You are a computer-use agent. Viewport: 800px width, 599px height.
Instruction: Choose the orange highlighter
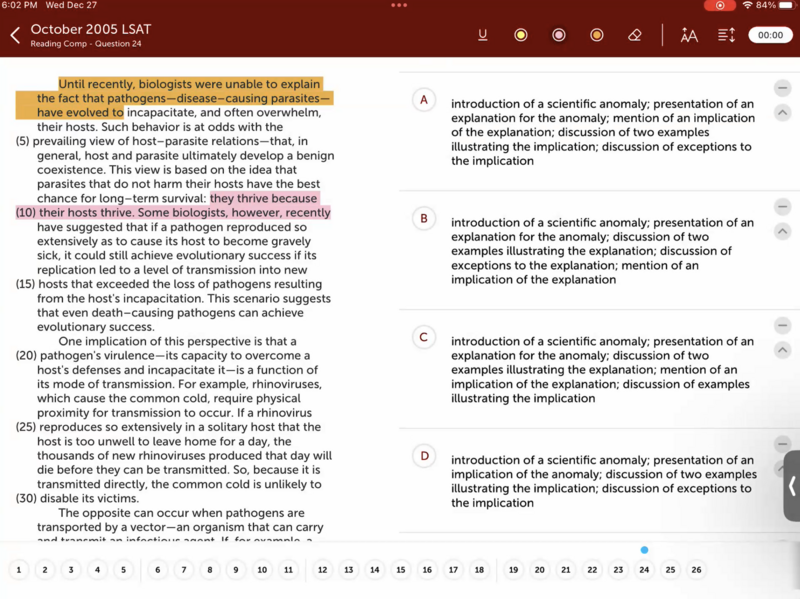click(597, 35)
